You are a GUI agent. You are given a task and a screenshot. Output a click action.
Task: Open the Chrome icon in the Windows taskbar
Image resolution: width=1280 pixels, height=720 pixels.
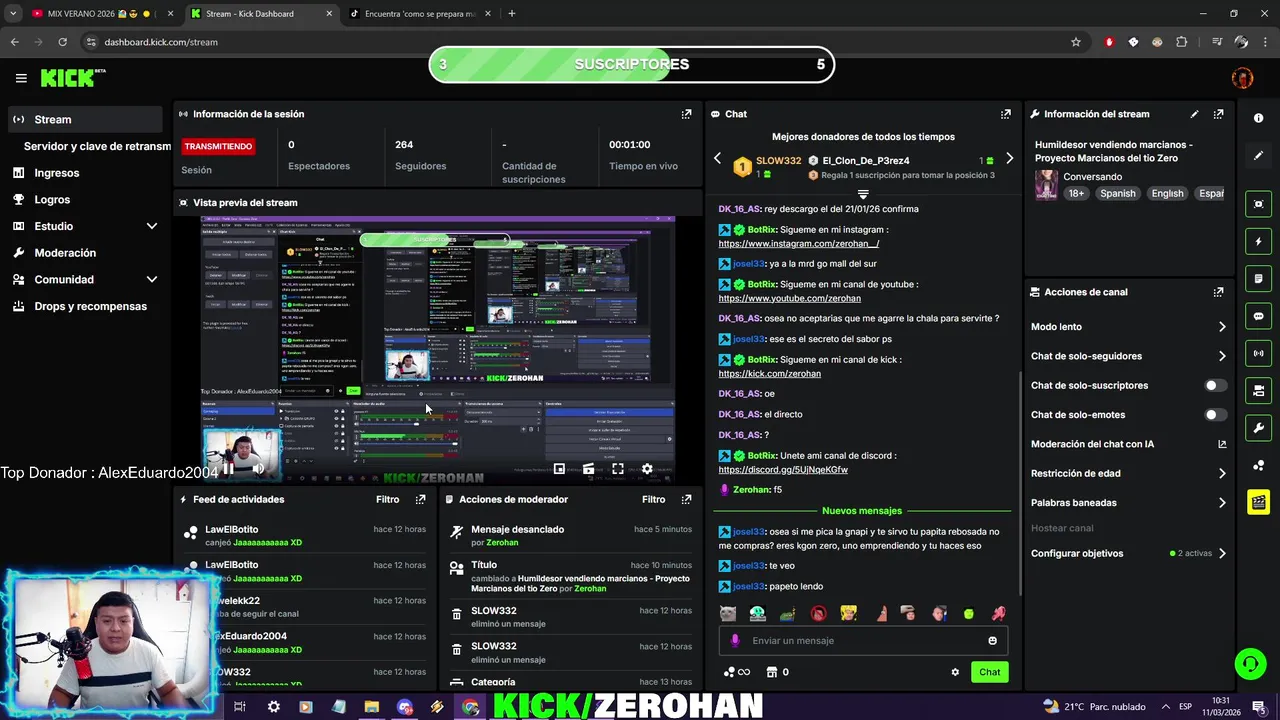click(470, 707)
